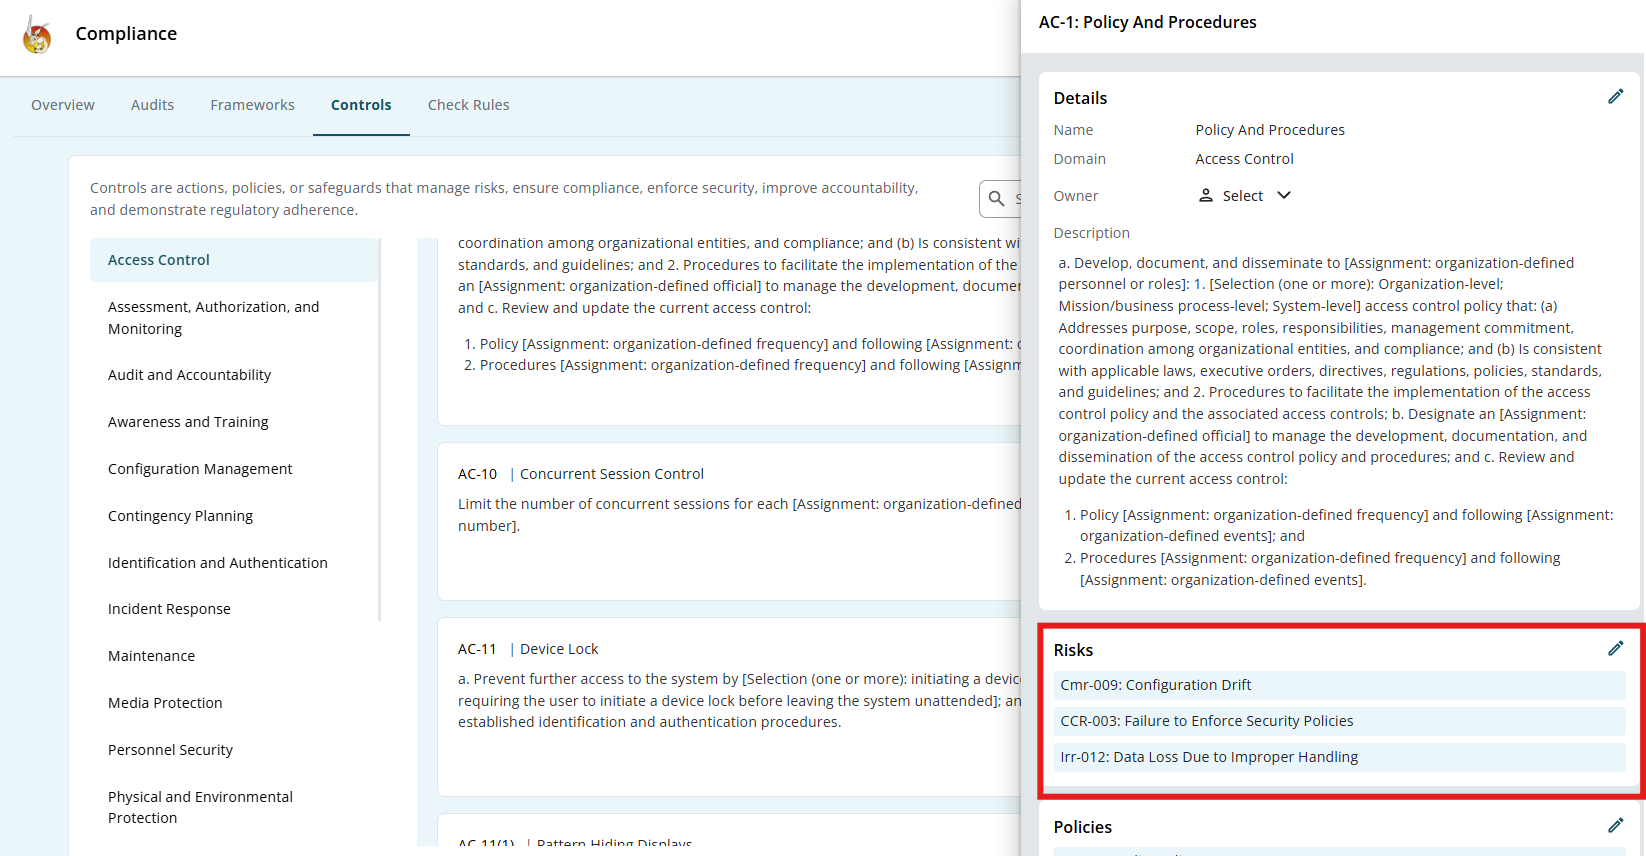Select Incident Response in sidebar
This screenshot has width=1646, height=856.
pyautogui.click(x=169, y=609)
